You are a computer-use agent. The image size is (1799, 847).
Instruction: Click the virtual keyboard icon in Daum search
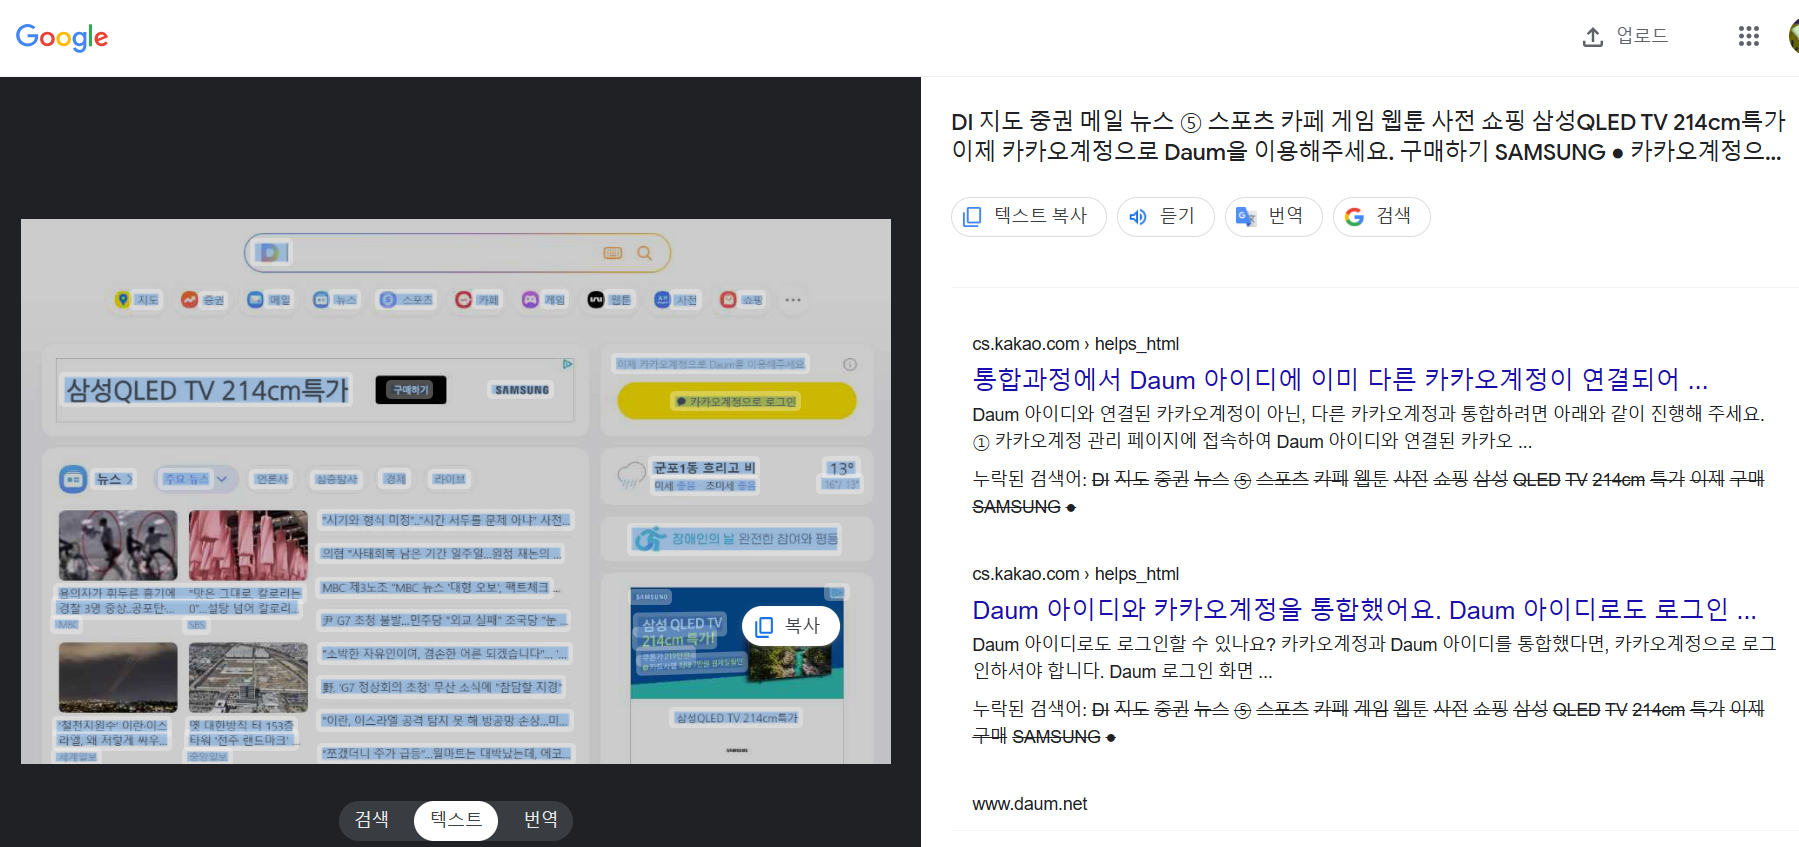coord(613,253)
